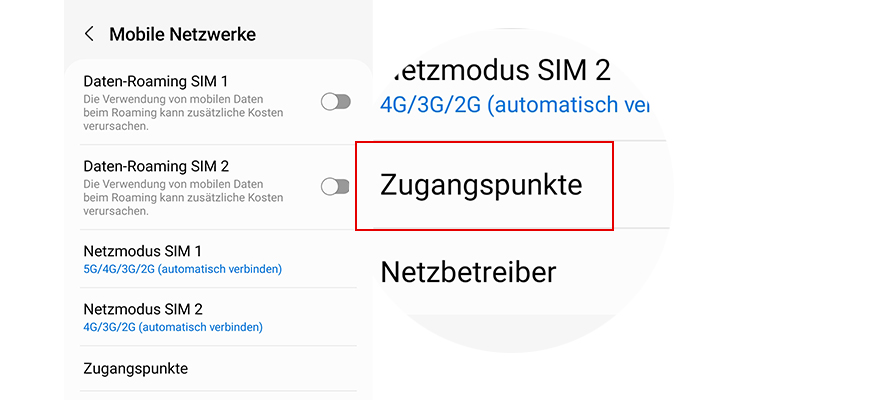Click roaming cost description under SIM 1

[183, 113]
